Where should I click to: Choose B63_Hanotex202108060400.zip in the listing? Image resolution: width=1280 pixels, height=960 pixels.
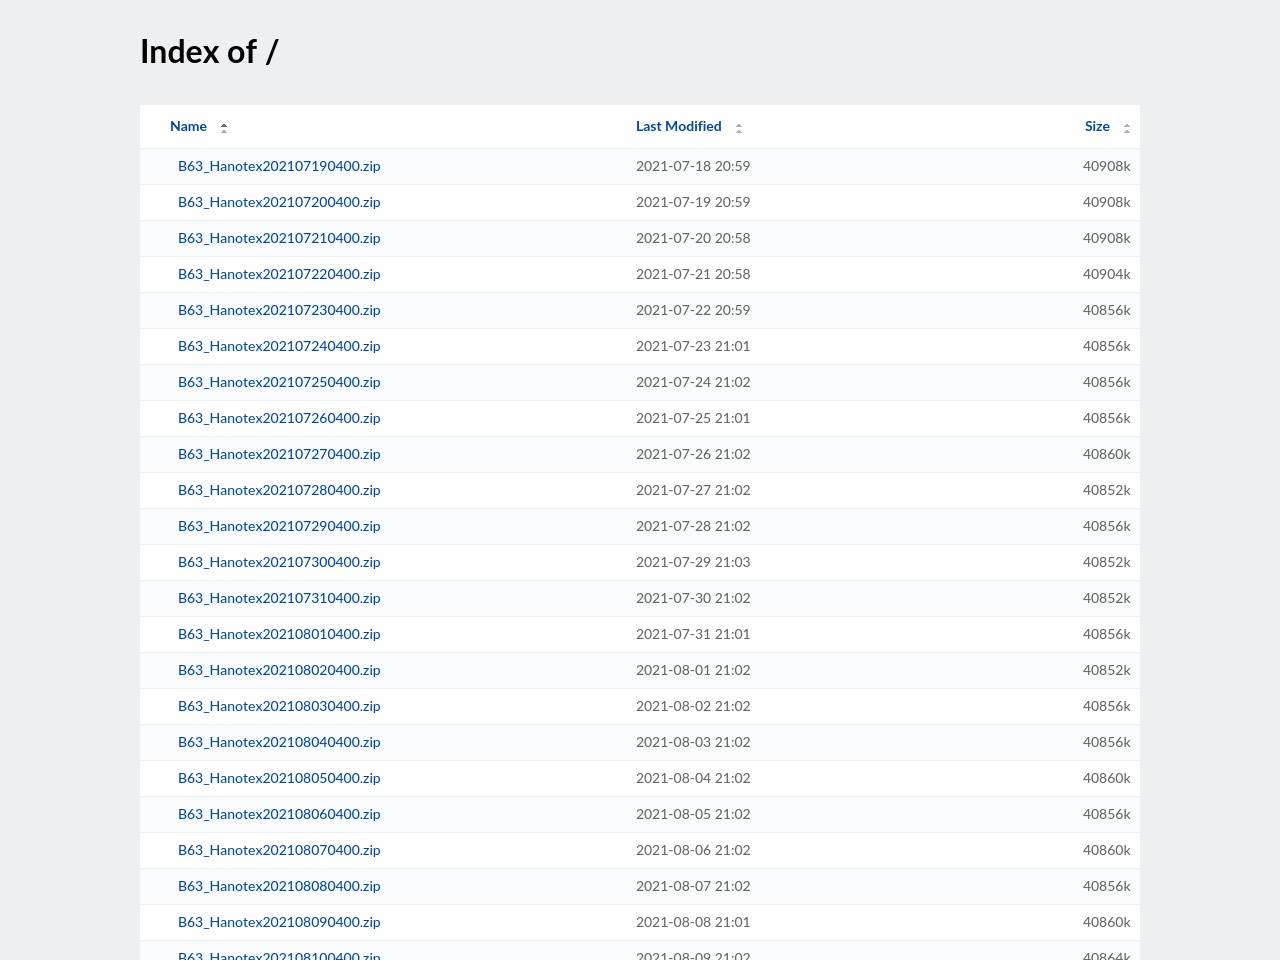click(x=279, y=814)
